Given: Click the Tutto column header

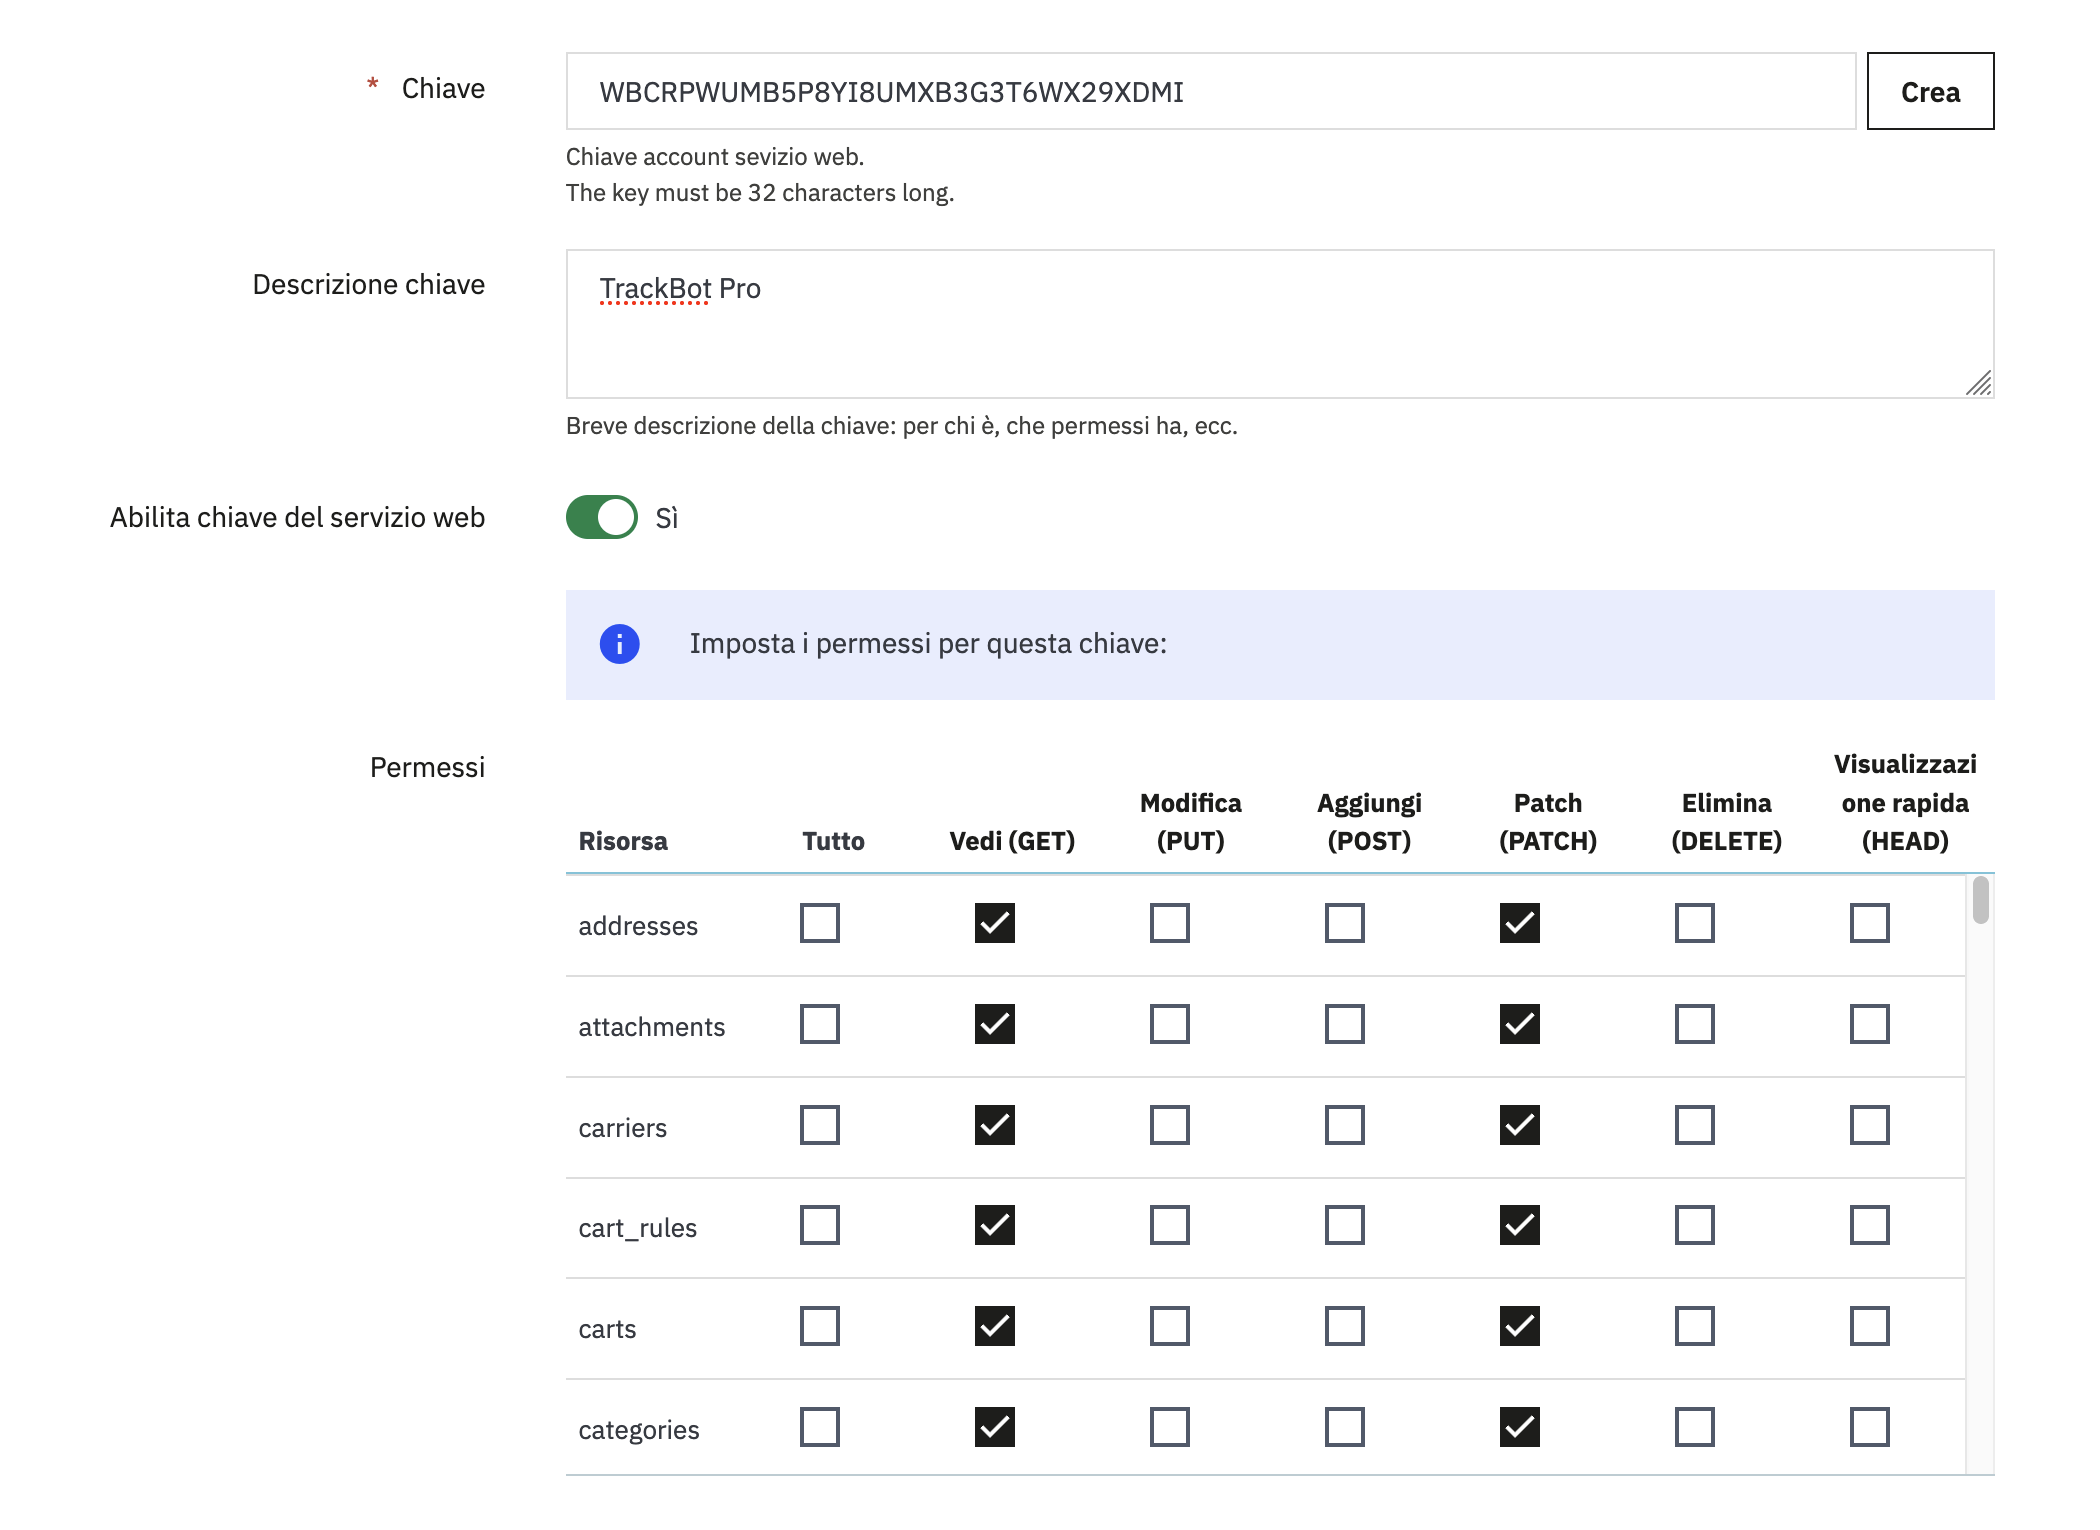Looking at the screenshot, I should point(833,841).
